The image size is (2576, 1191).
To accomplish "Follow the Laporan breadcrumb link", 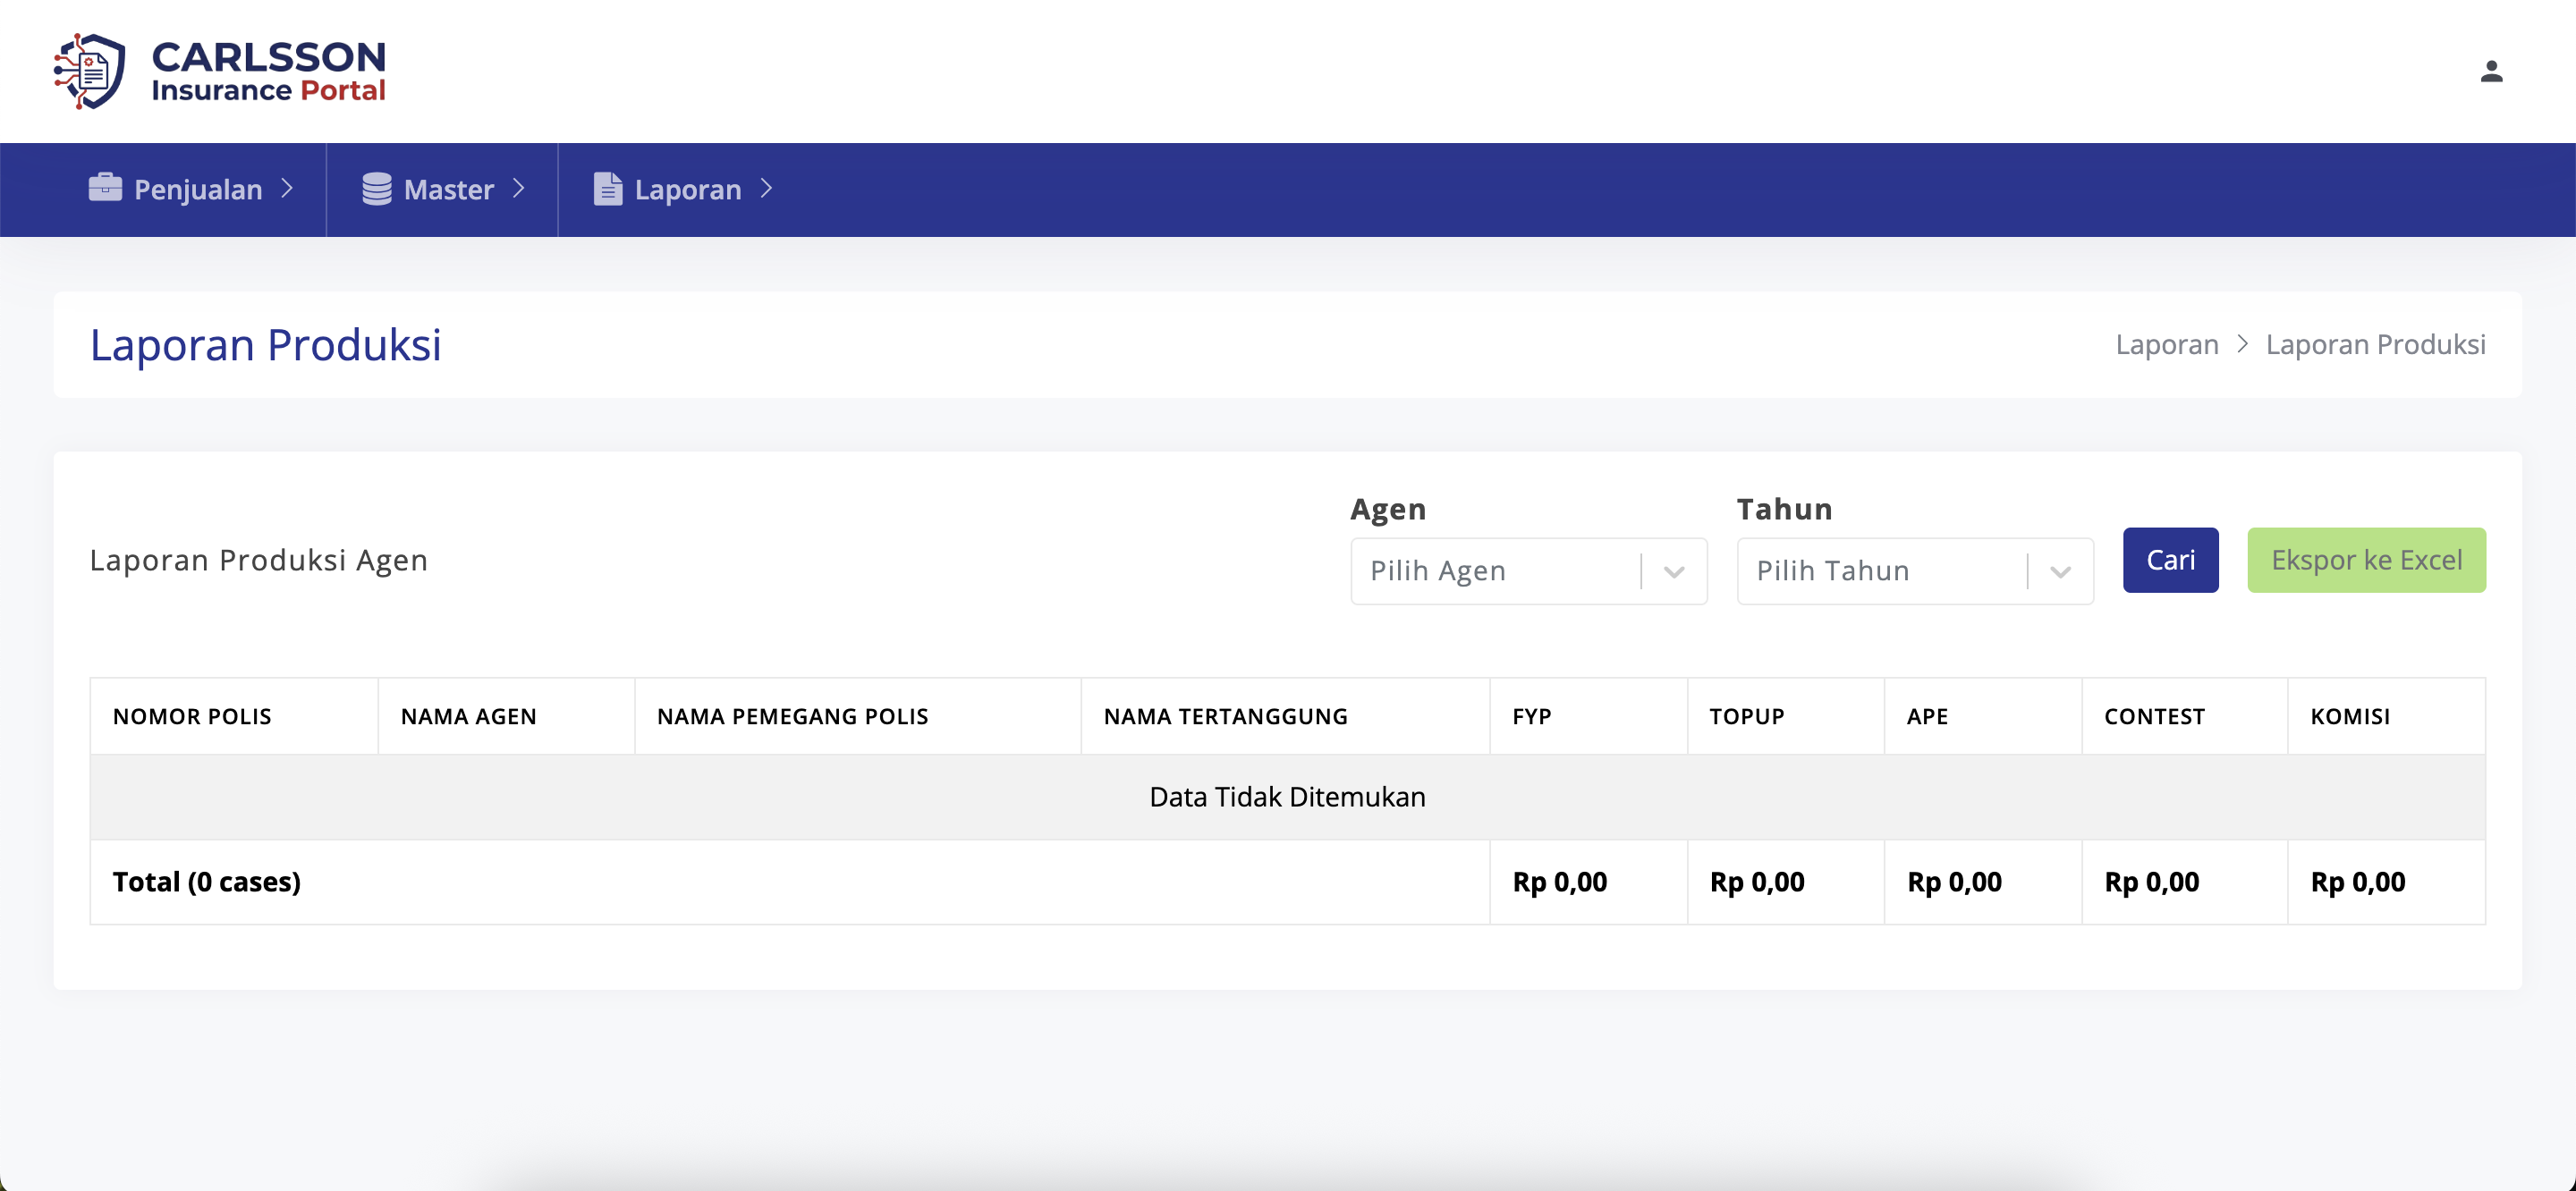I will [x=2166, y=344].
